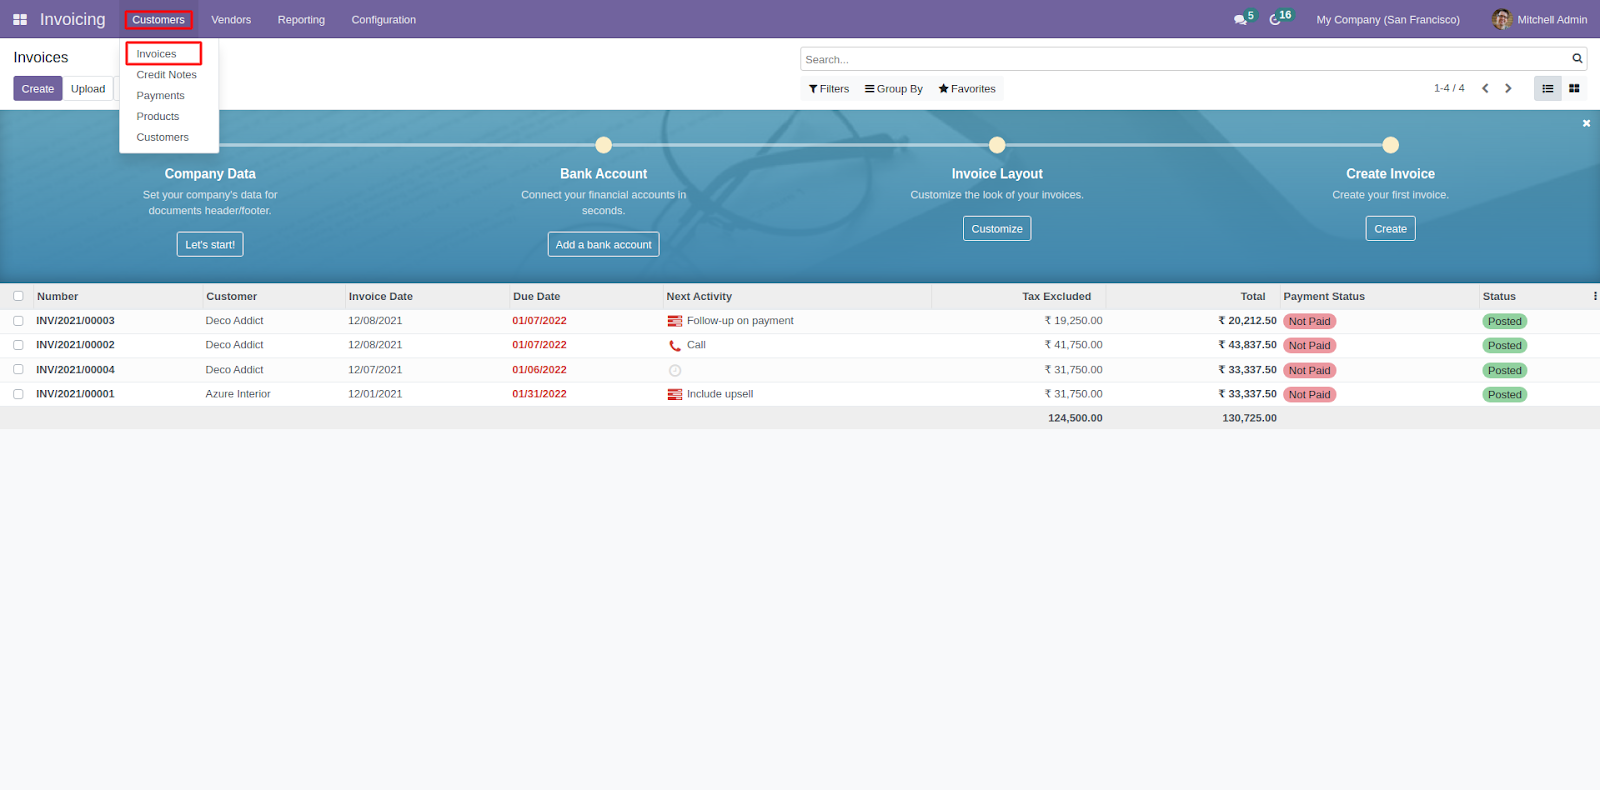The width and height of the screenshot is (1600, 790).
Task: Click the purple Create invoice button
Action: [38, 89]
